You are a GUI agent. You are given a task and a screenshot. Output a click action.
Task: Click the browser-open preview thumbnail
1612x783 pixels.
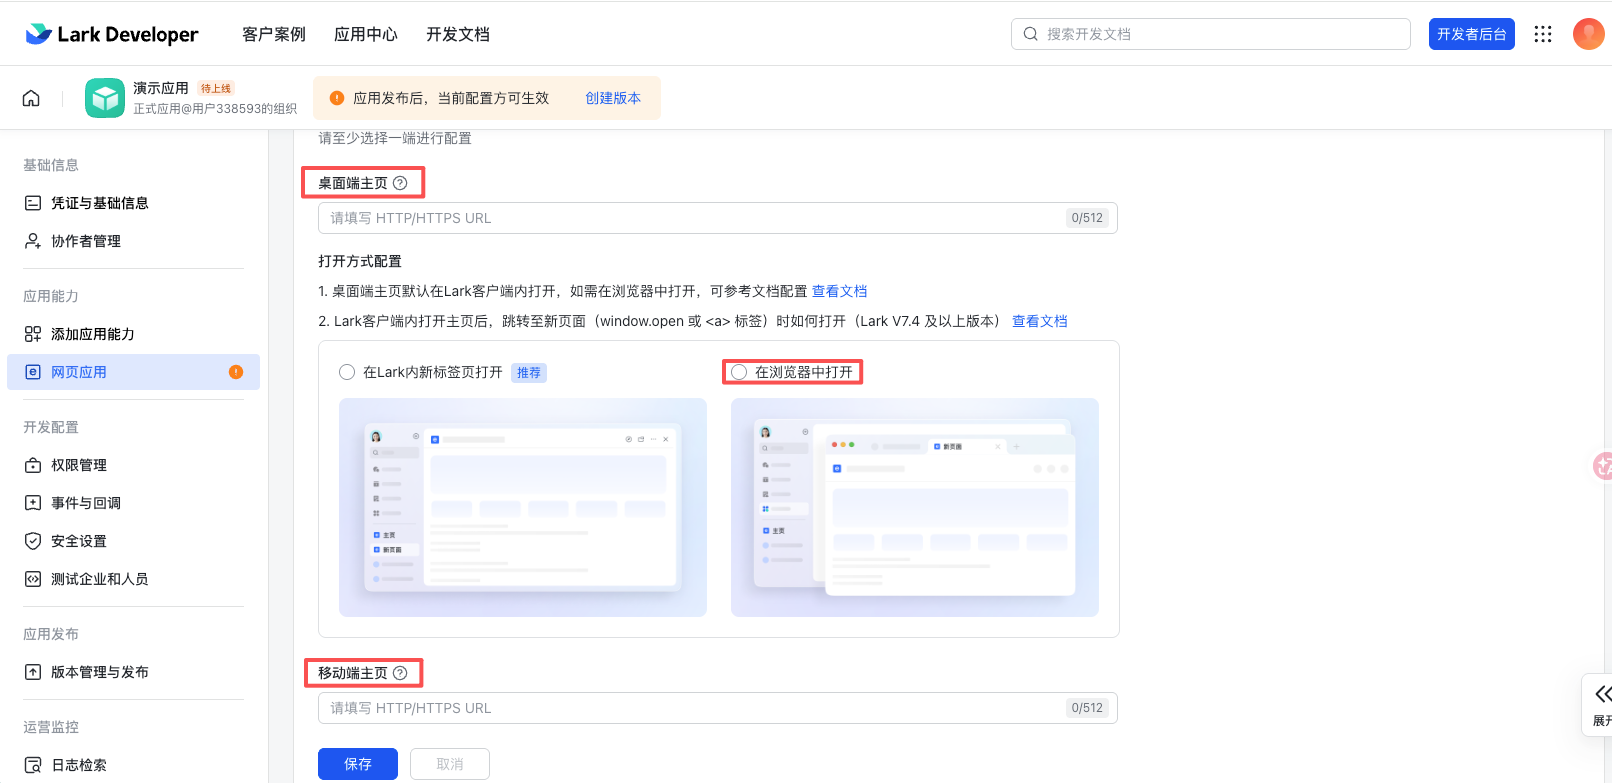[x=914, y=507]
